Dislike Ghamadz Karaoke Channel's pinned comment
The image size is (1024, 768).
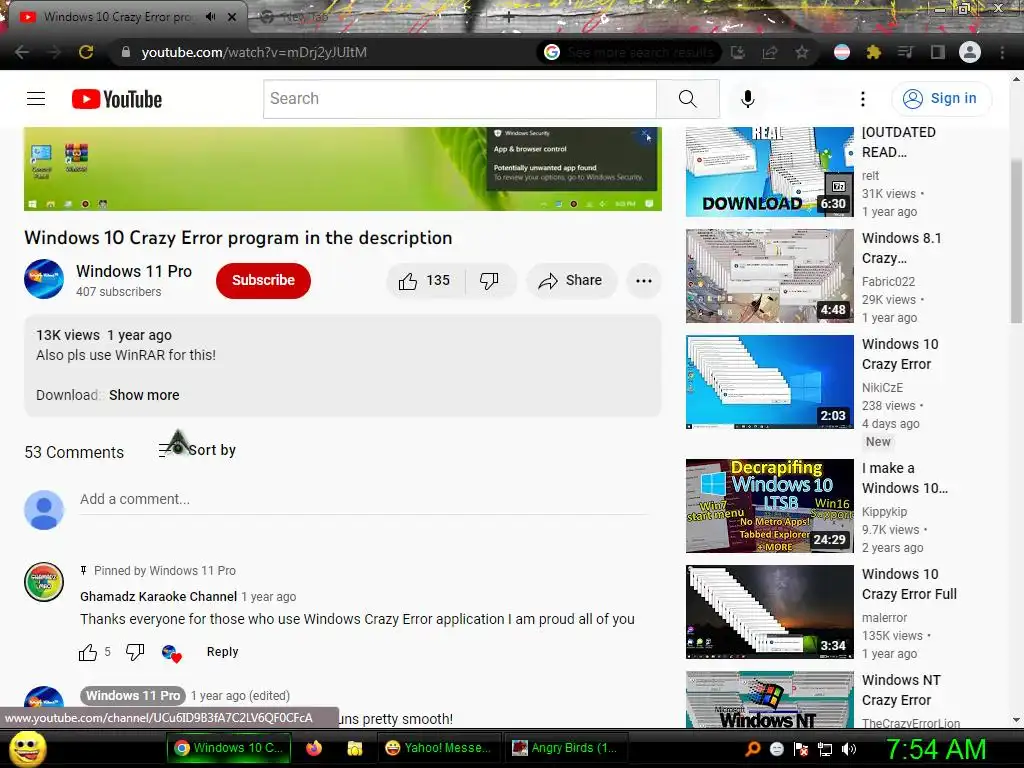coord(135,652)
